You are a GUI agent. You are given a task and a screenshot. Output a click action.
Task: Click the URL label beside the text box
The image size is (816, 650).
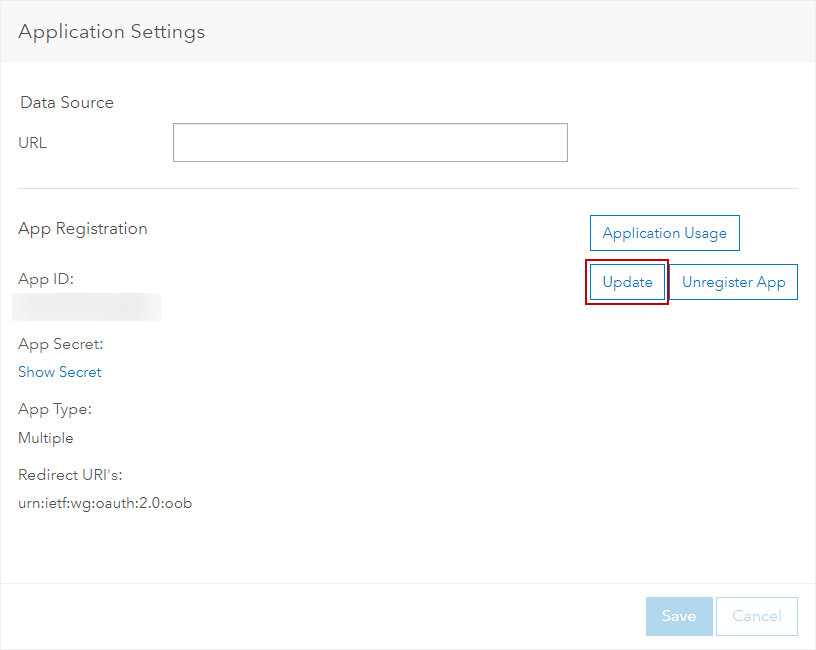point(33,143)
